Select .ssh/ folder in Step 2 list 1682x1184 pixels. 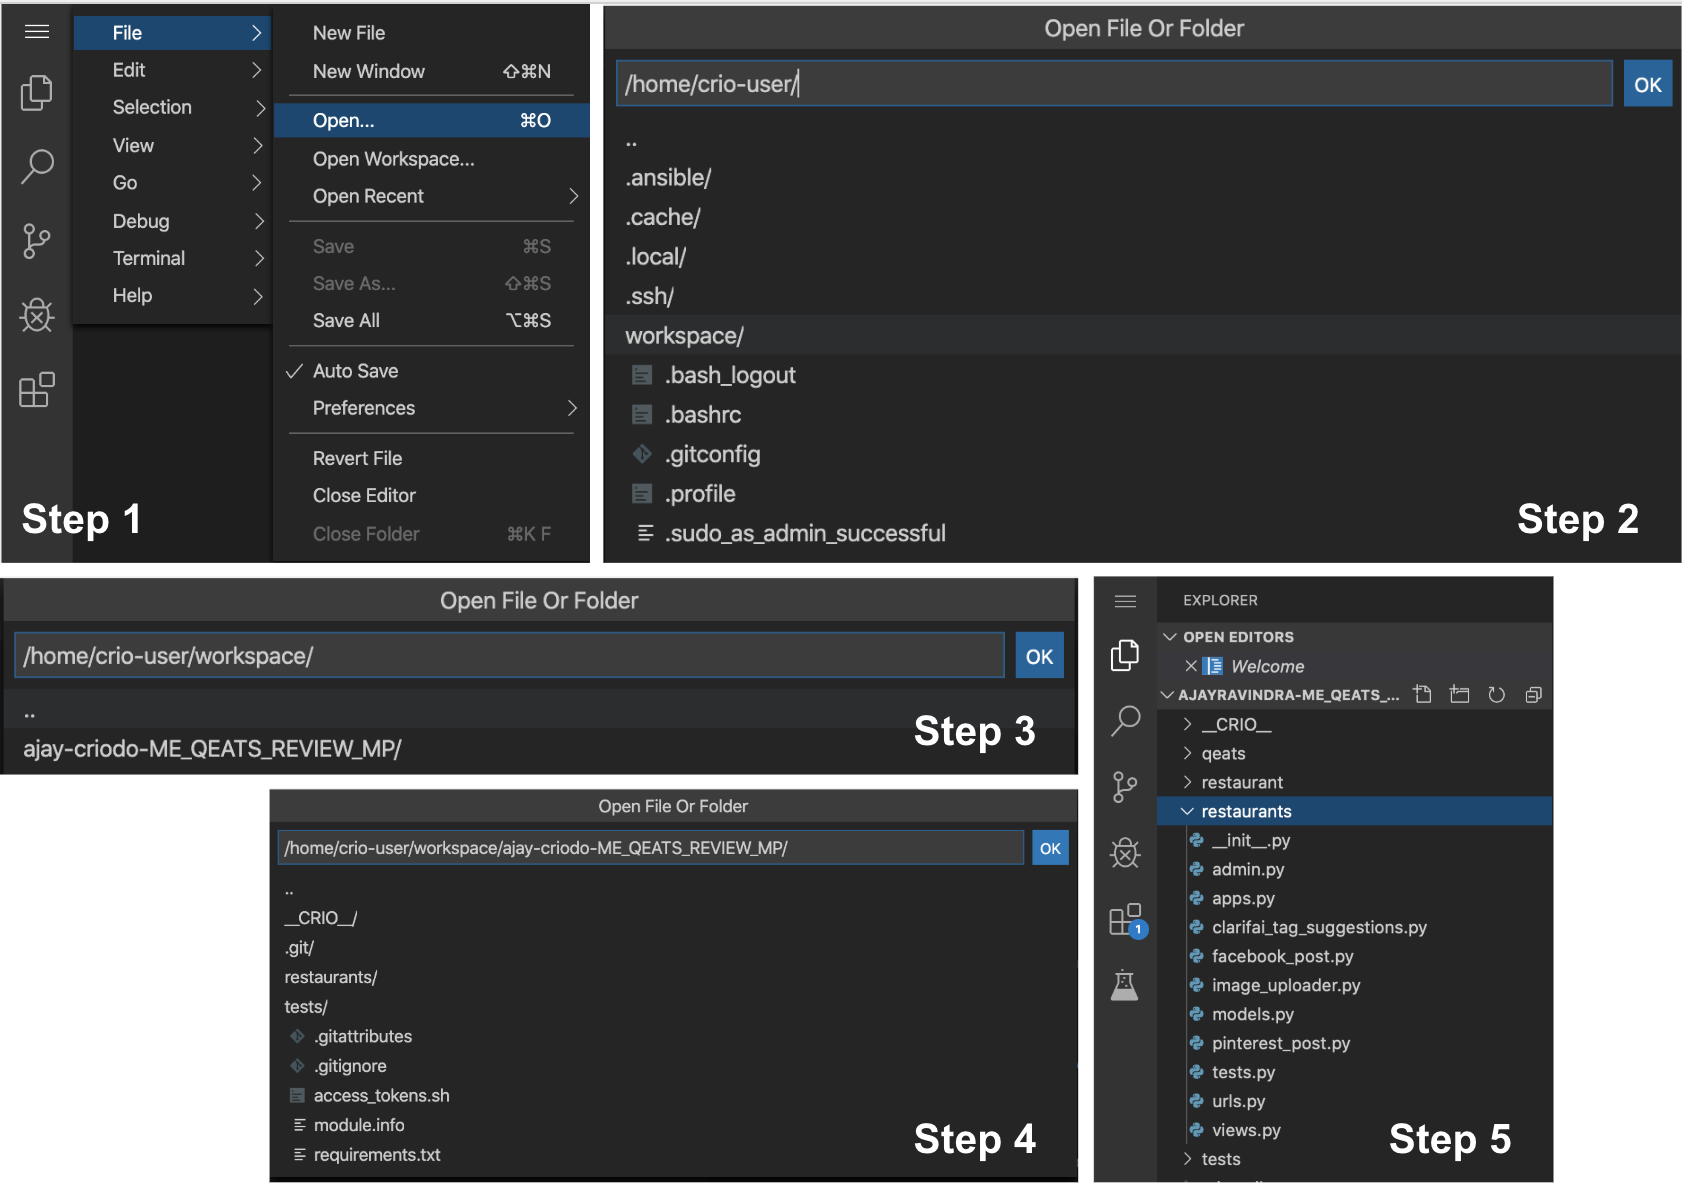pyautogui.click(x=1143, y=296)
